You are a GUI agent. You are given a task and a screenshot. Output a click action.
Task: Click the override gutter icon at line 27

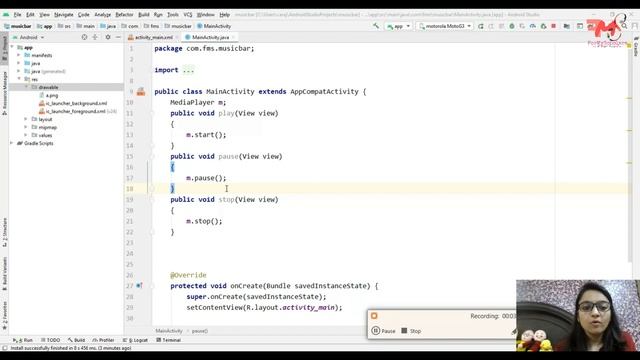point(139,286)
